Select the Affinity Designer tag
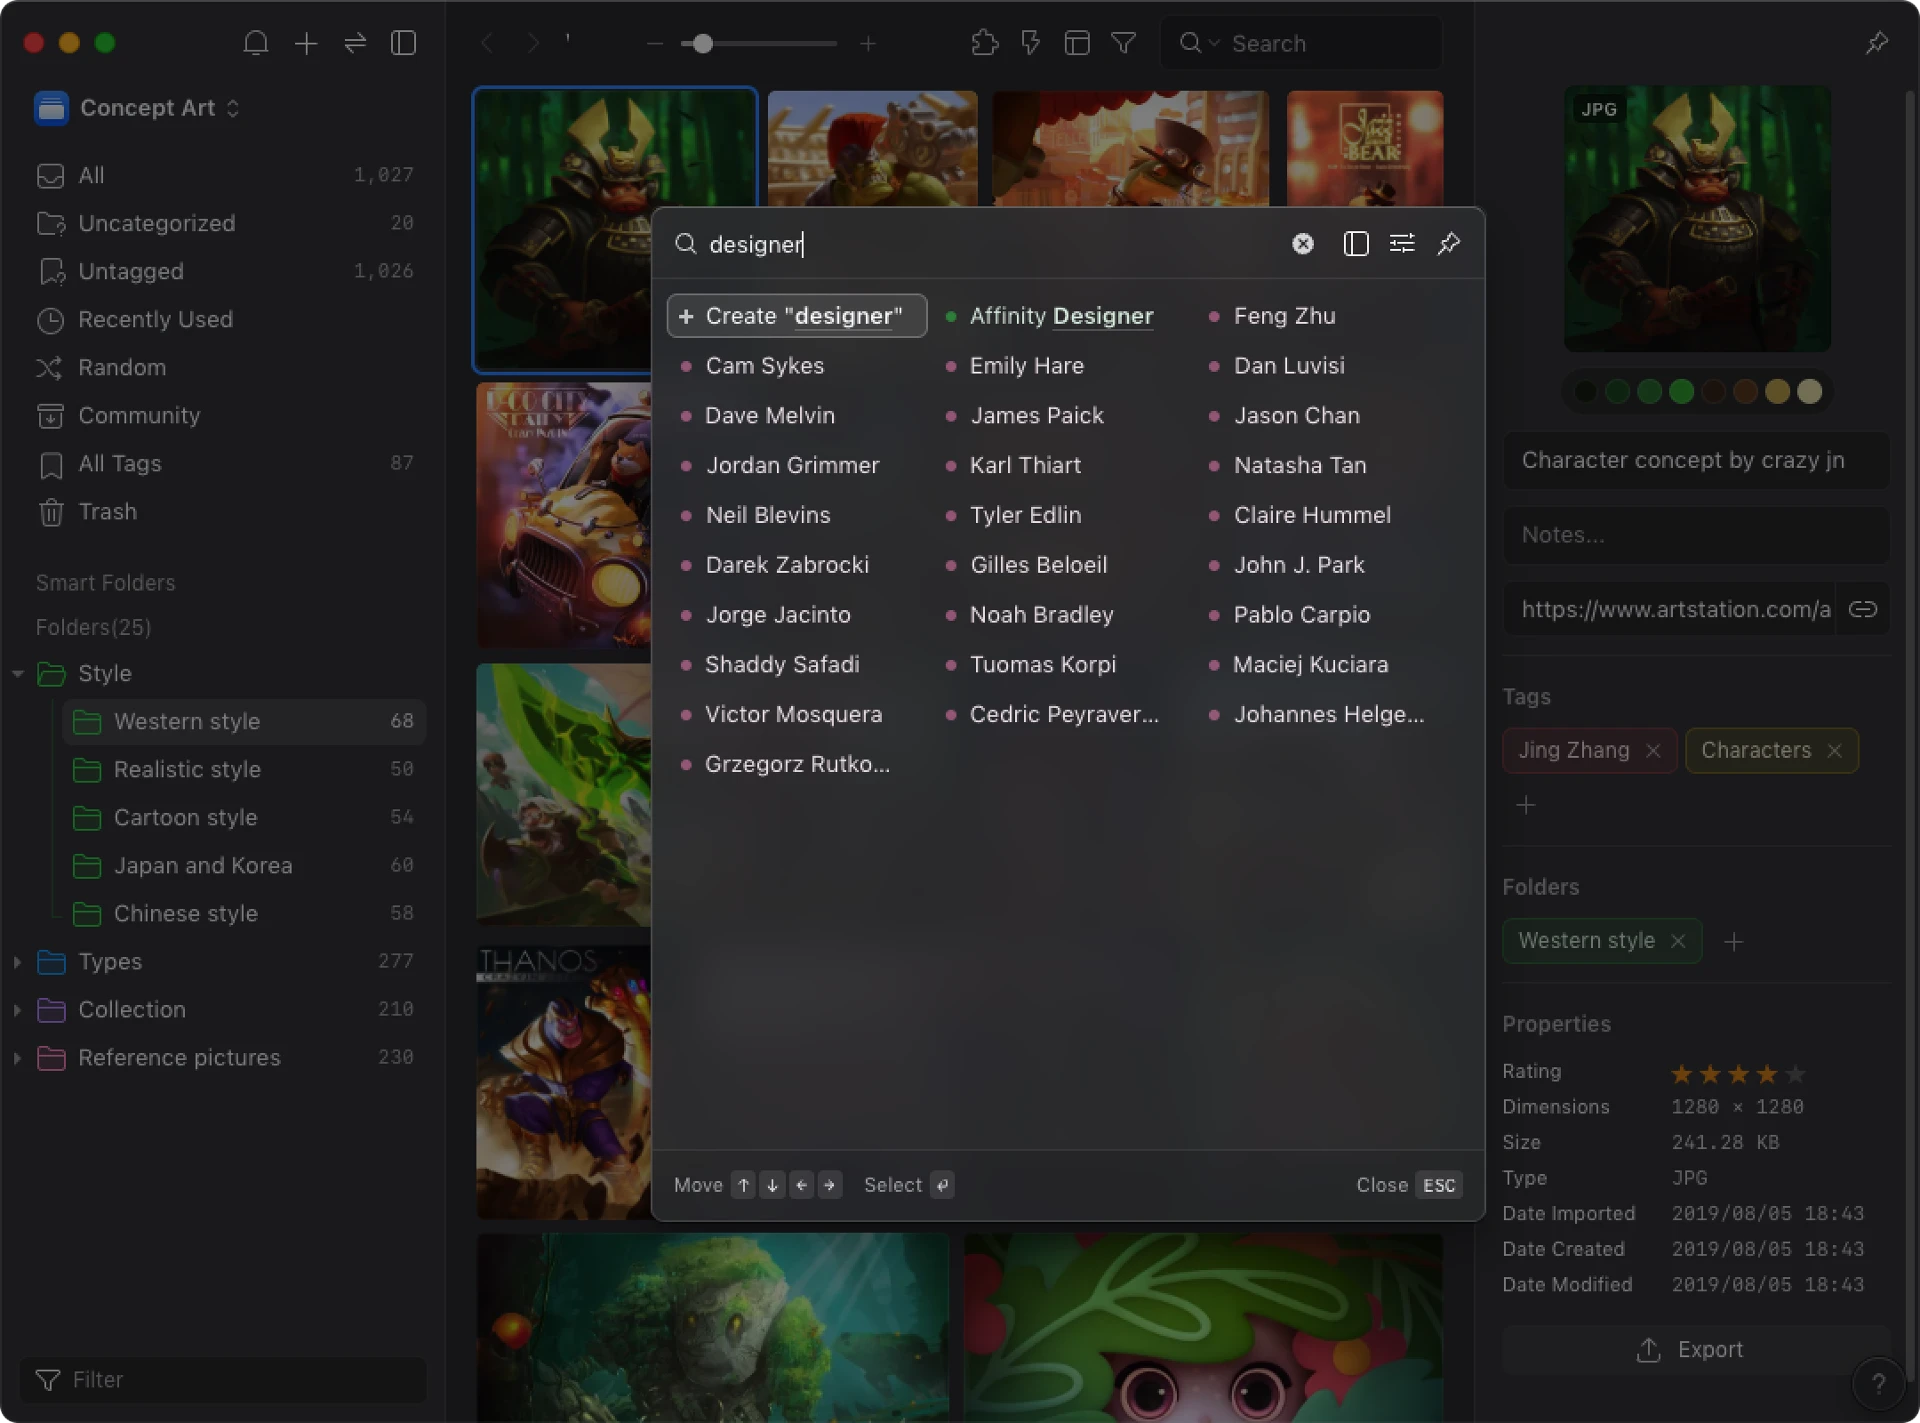The image size is (1920, 1423). pos(1060,316)
